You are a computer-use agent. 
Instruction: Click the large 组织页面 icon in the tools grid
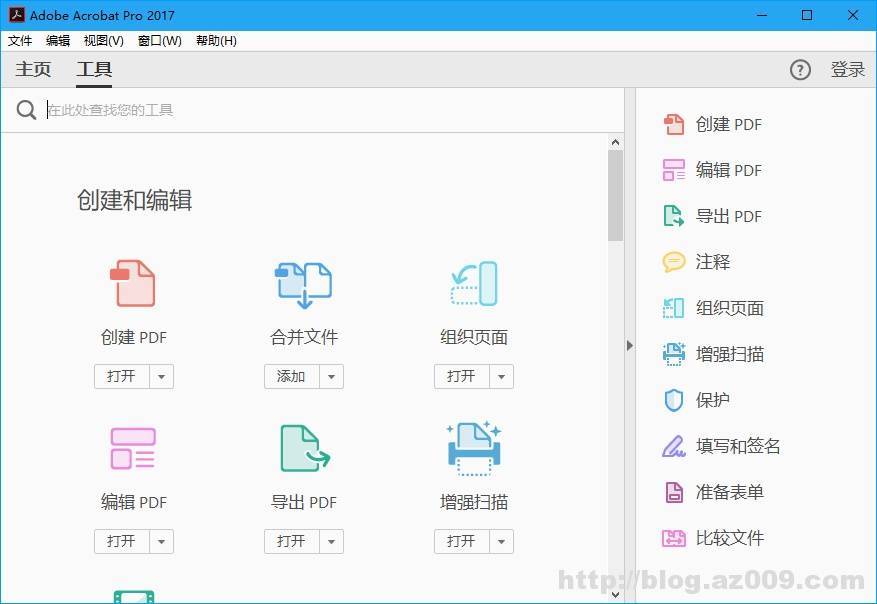[x=474, y=283]
